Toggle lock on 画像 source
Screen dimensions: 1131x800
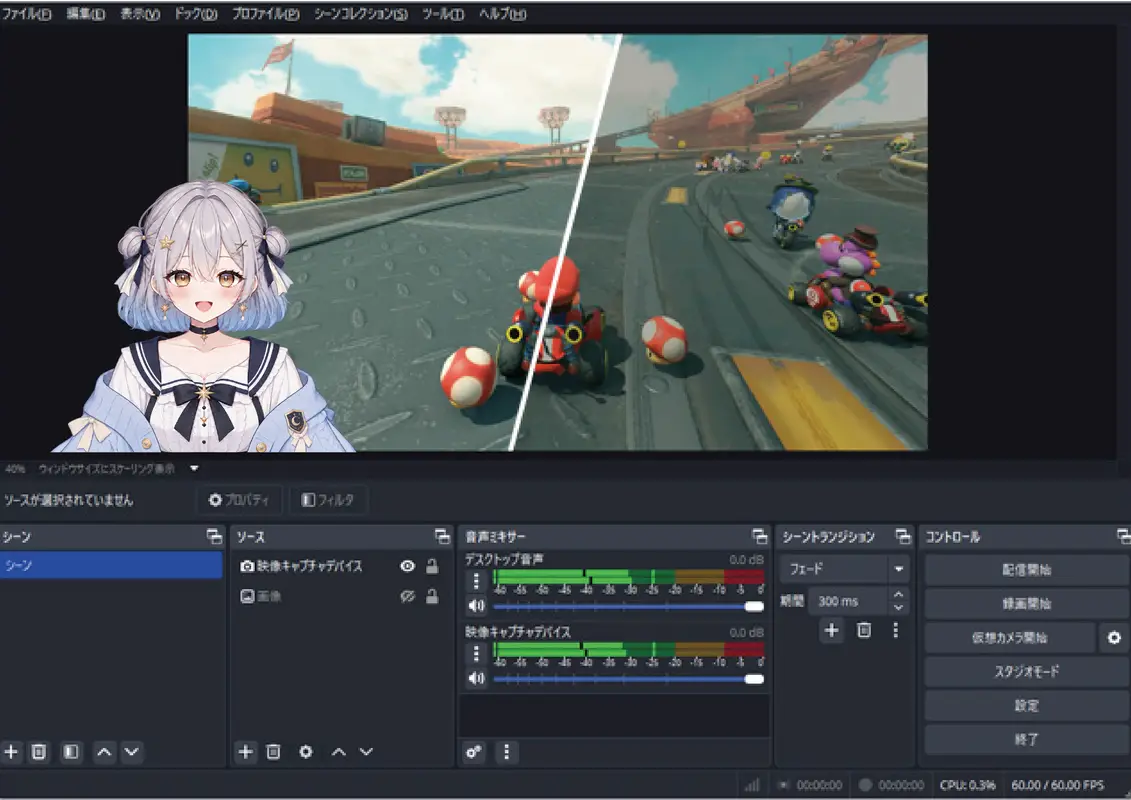click(432, 596)
